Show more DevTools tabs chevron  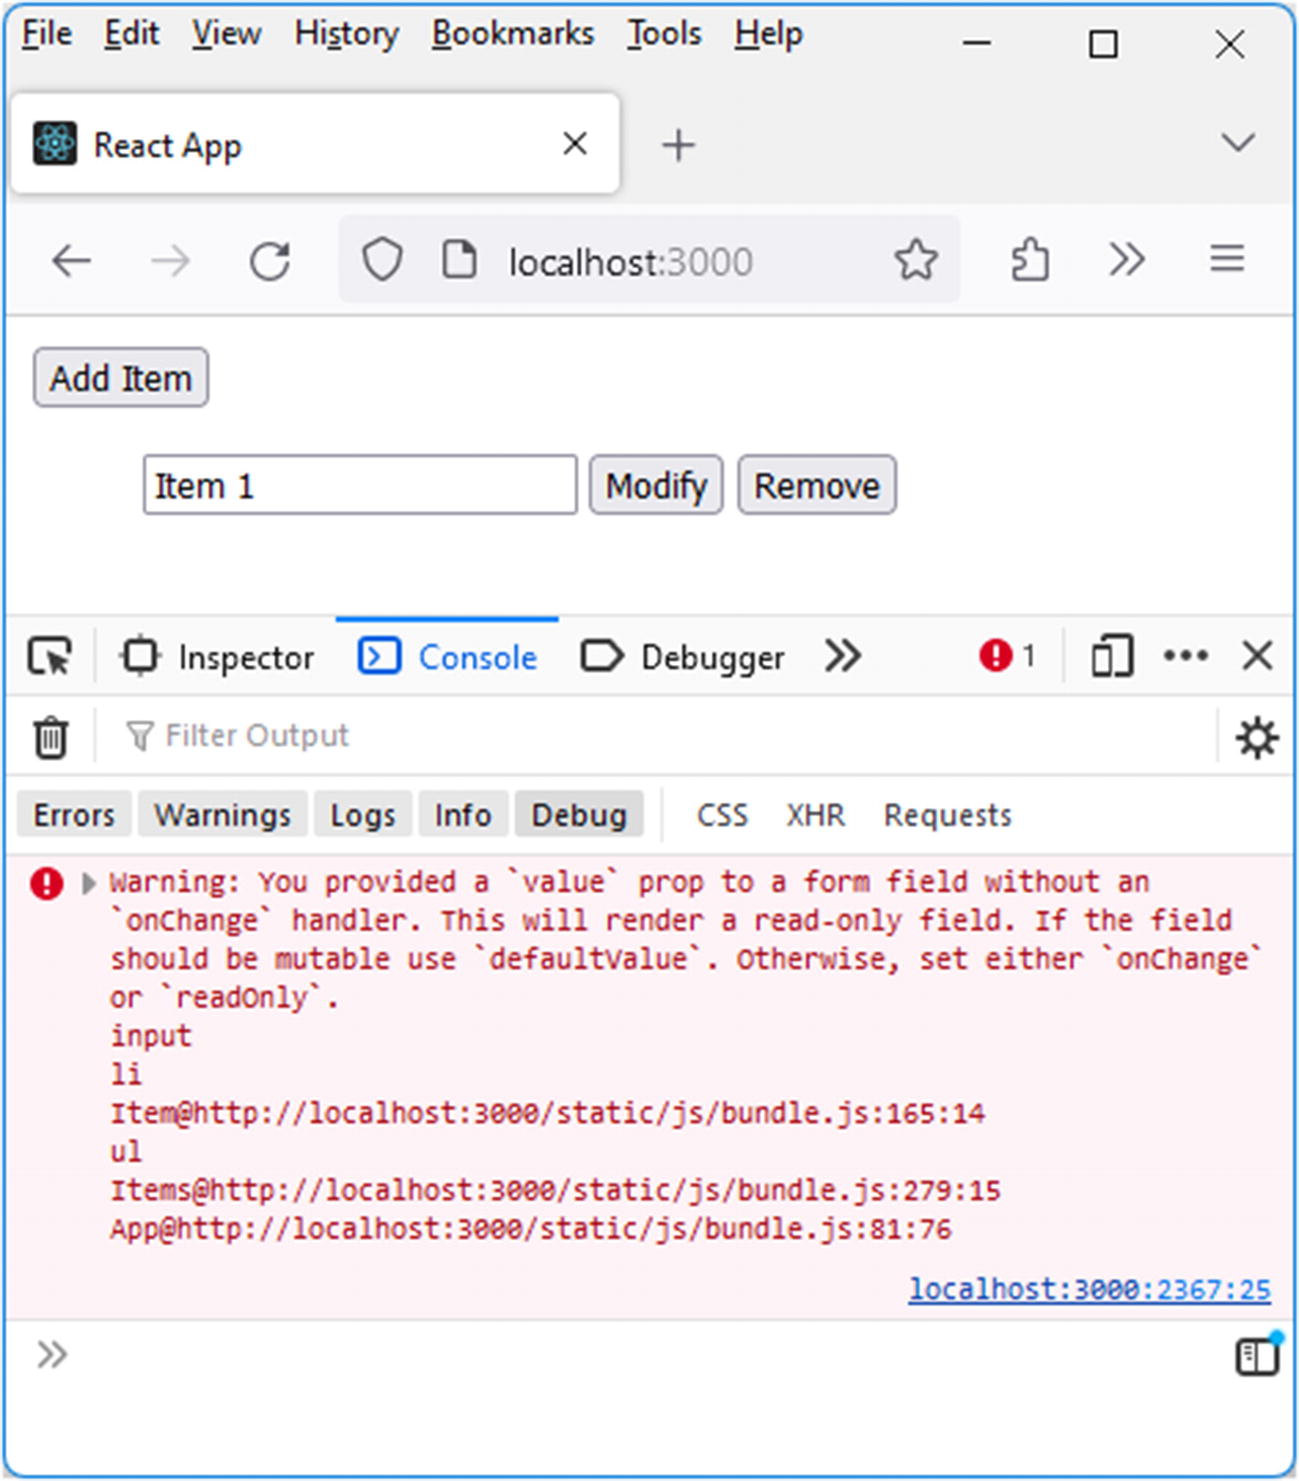tap(843, 657)
